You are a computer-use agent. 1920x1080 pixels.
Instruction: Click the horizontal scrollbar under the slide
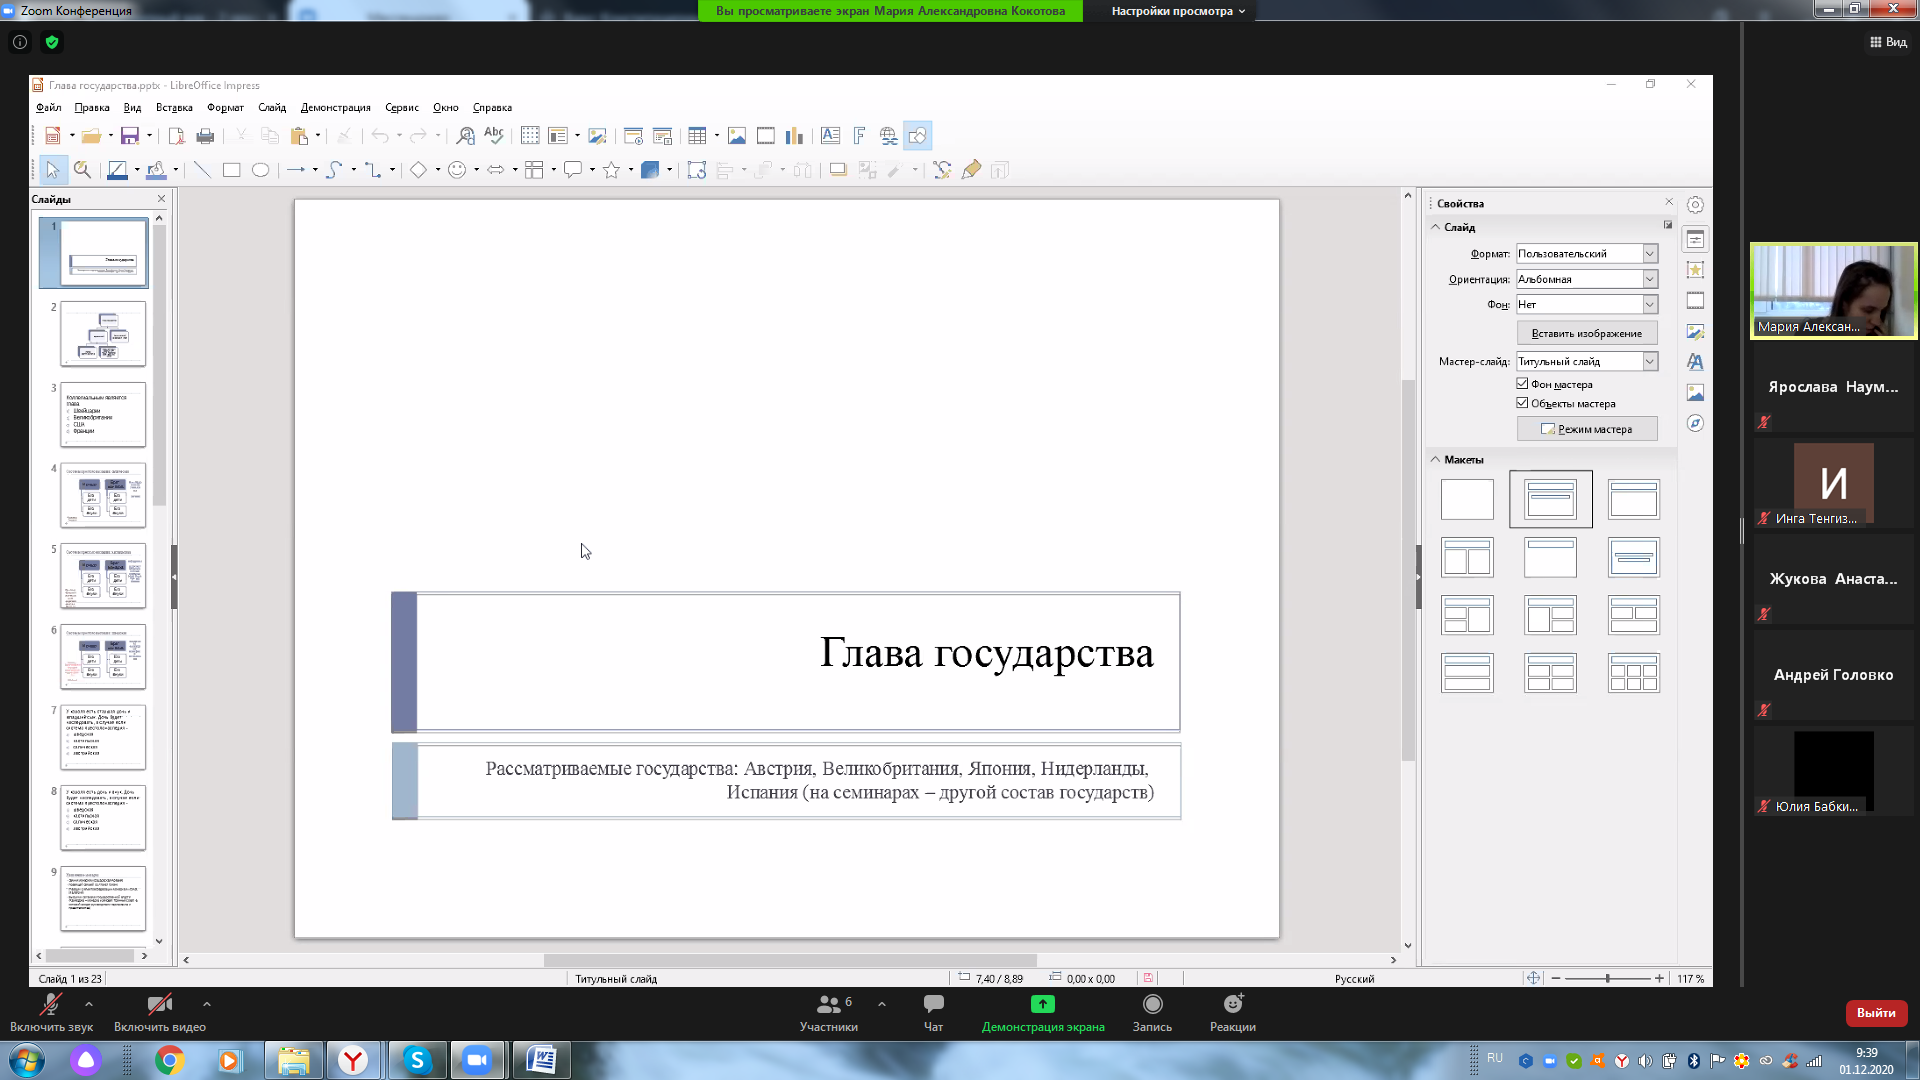[x=790, y=960]
